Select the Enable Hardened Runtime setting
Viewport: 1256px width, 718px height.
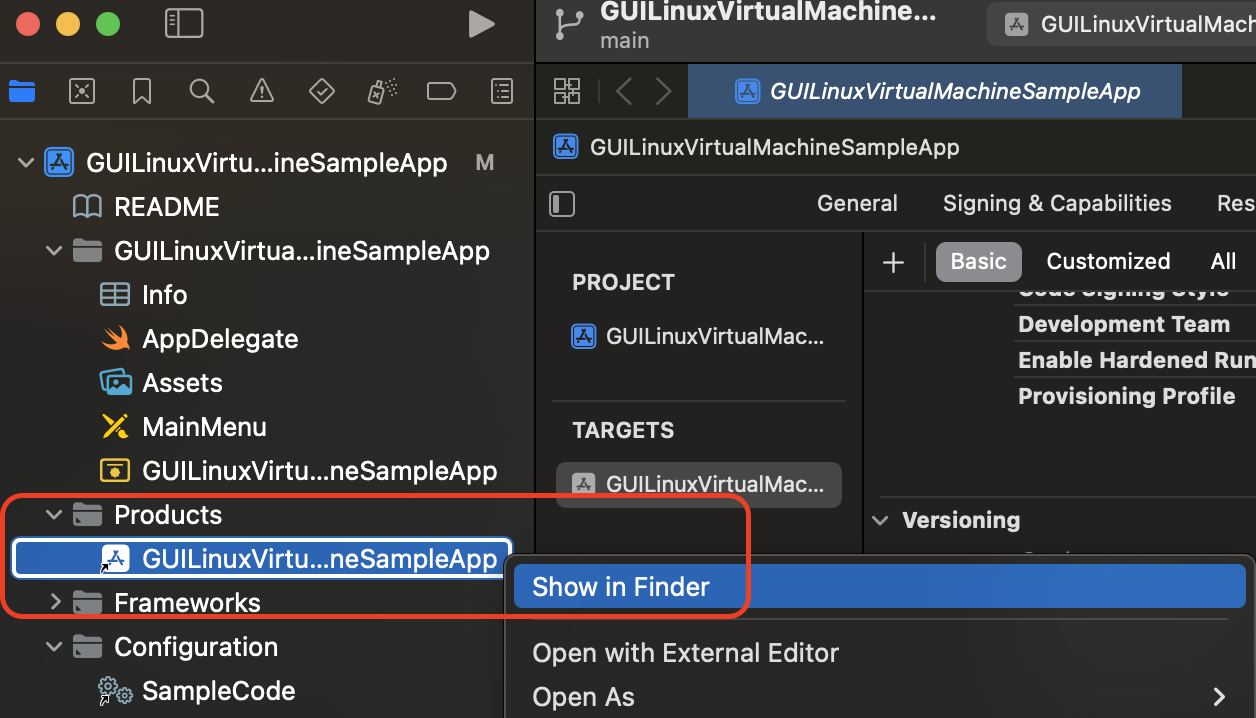(1136, 360)
